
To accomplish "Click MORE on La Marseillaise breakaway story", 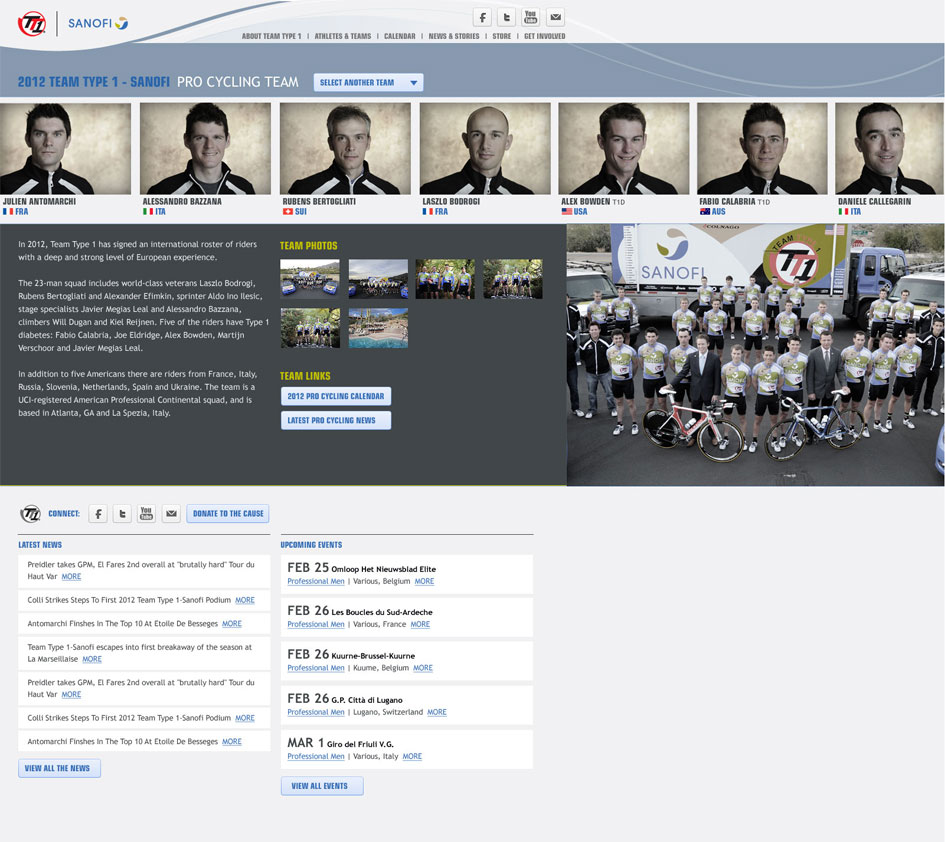I will tap(92, 659).
